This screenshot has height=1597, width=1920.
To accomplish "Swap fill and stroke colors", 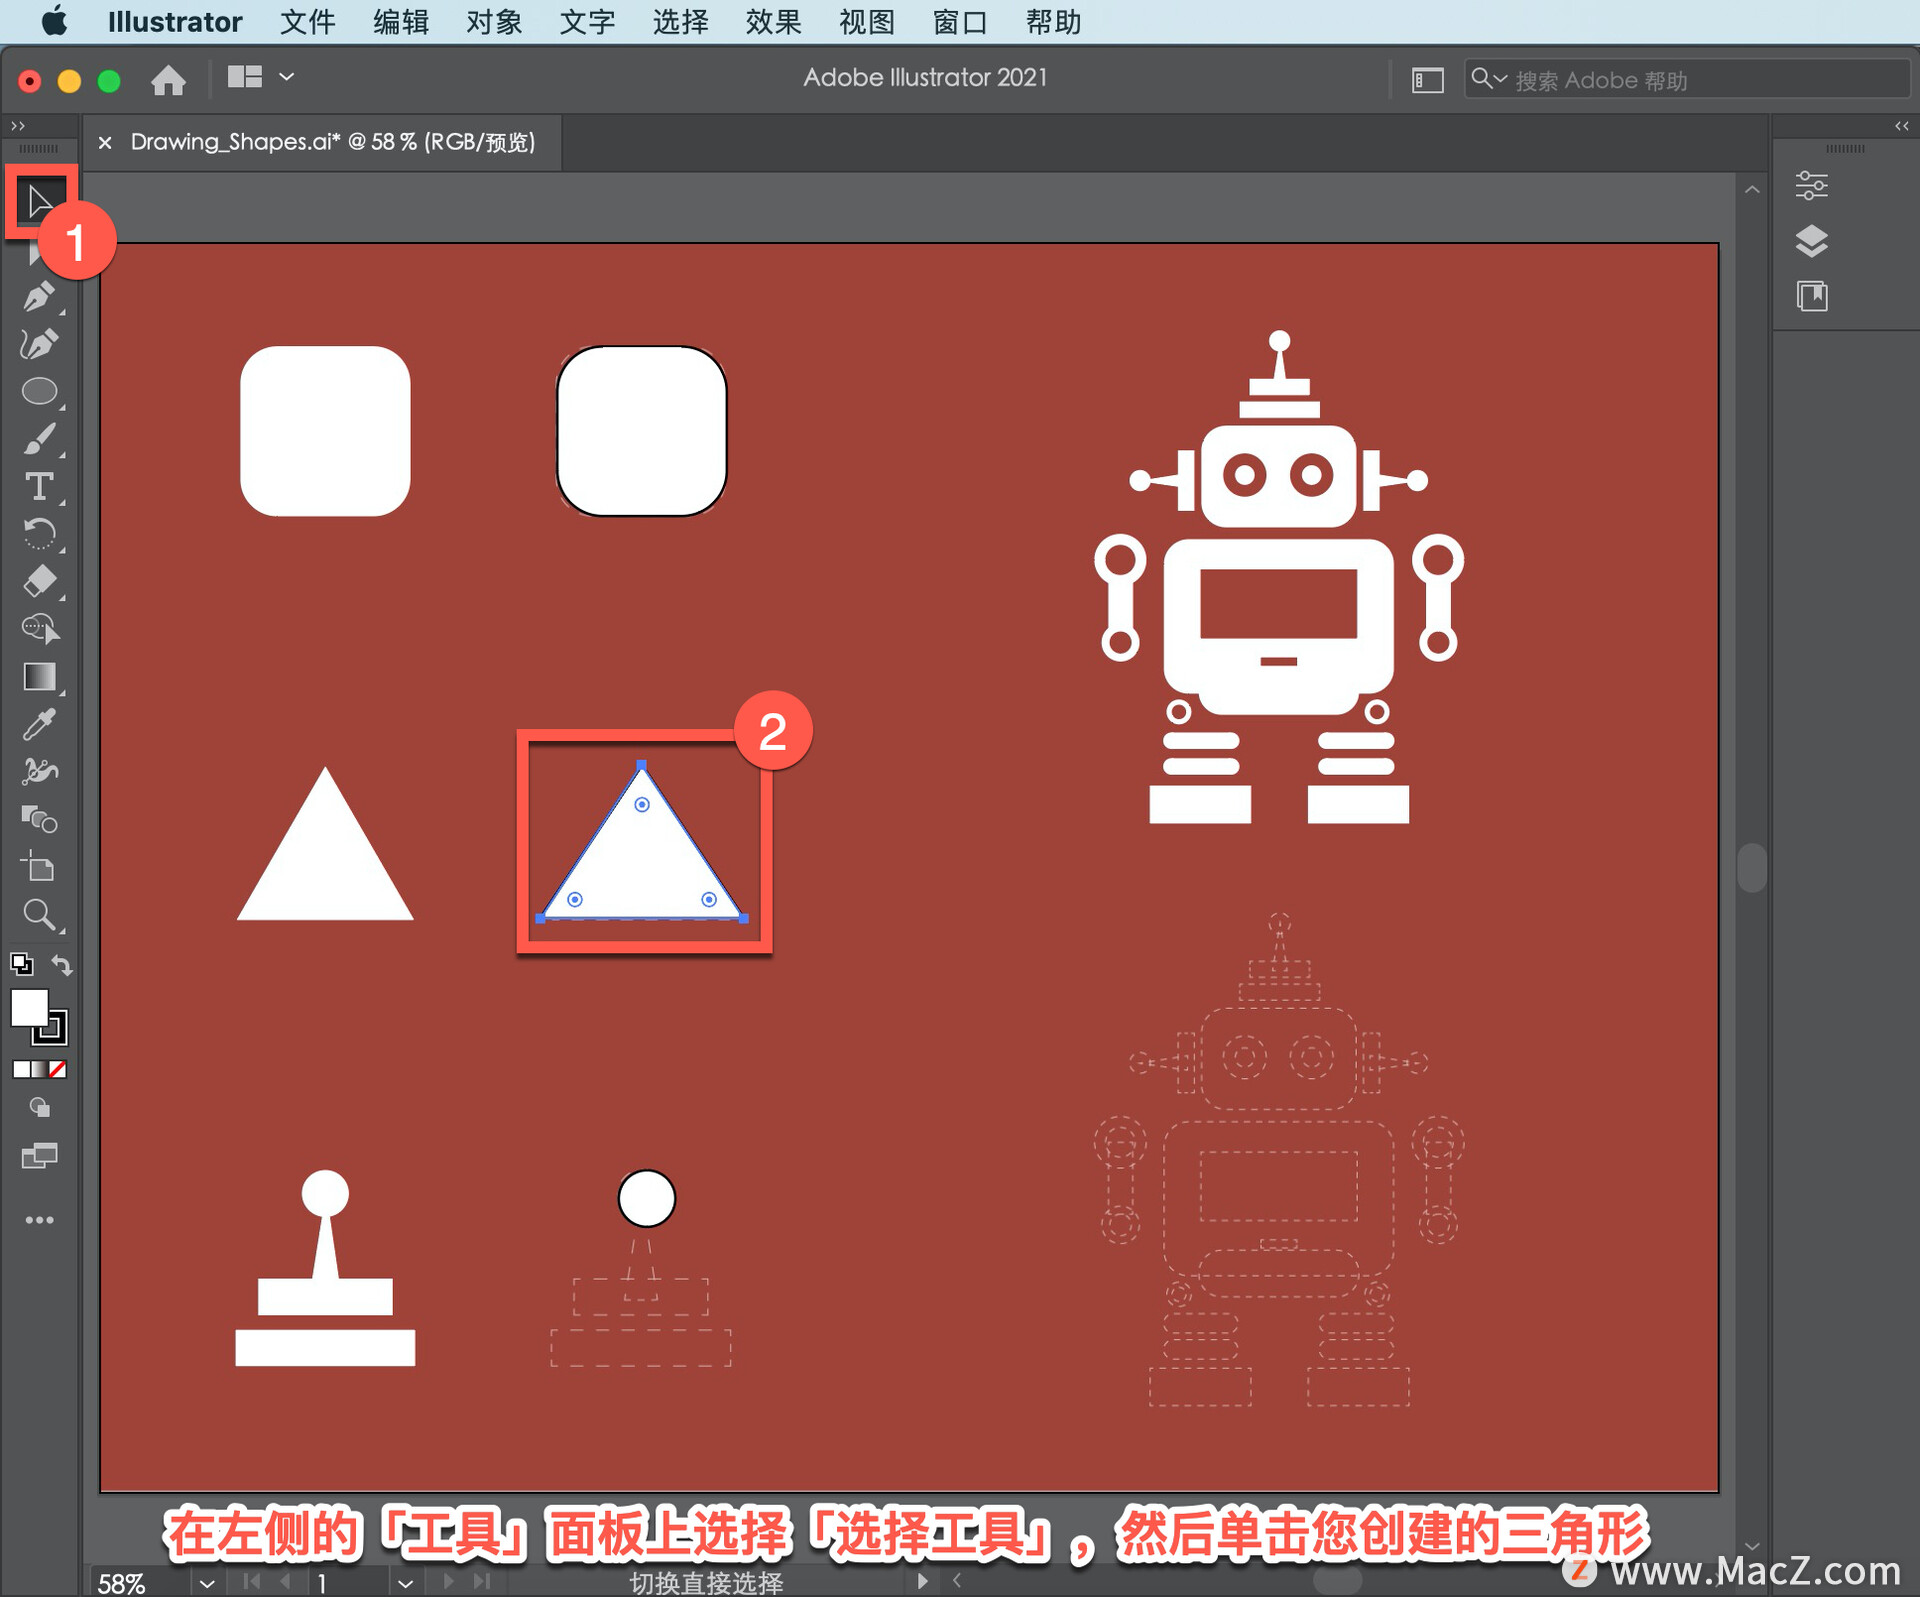I will pyautogui.click(x=62, y=965).
